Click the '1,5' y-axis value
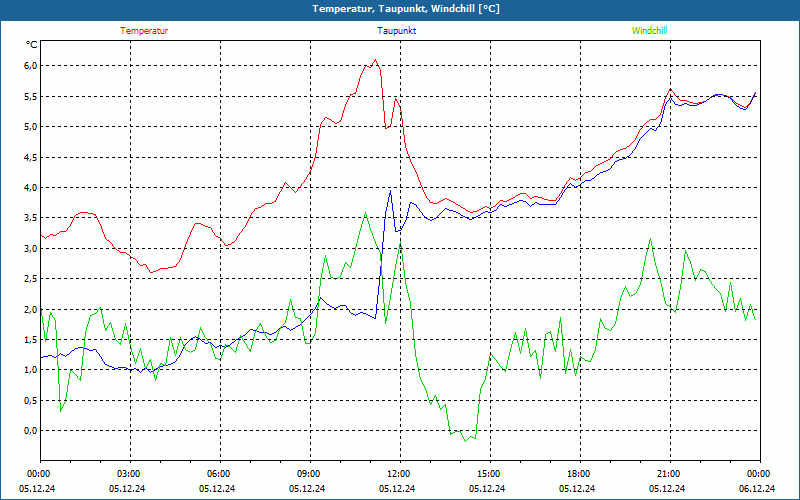Screen dimensions: 800x500 click(x=31, y=339)
